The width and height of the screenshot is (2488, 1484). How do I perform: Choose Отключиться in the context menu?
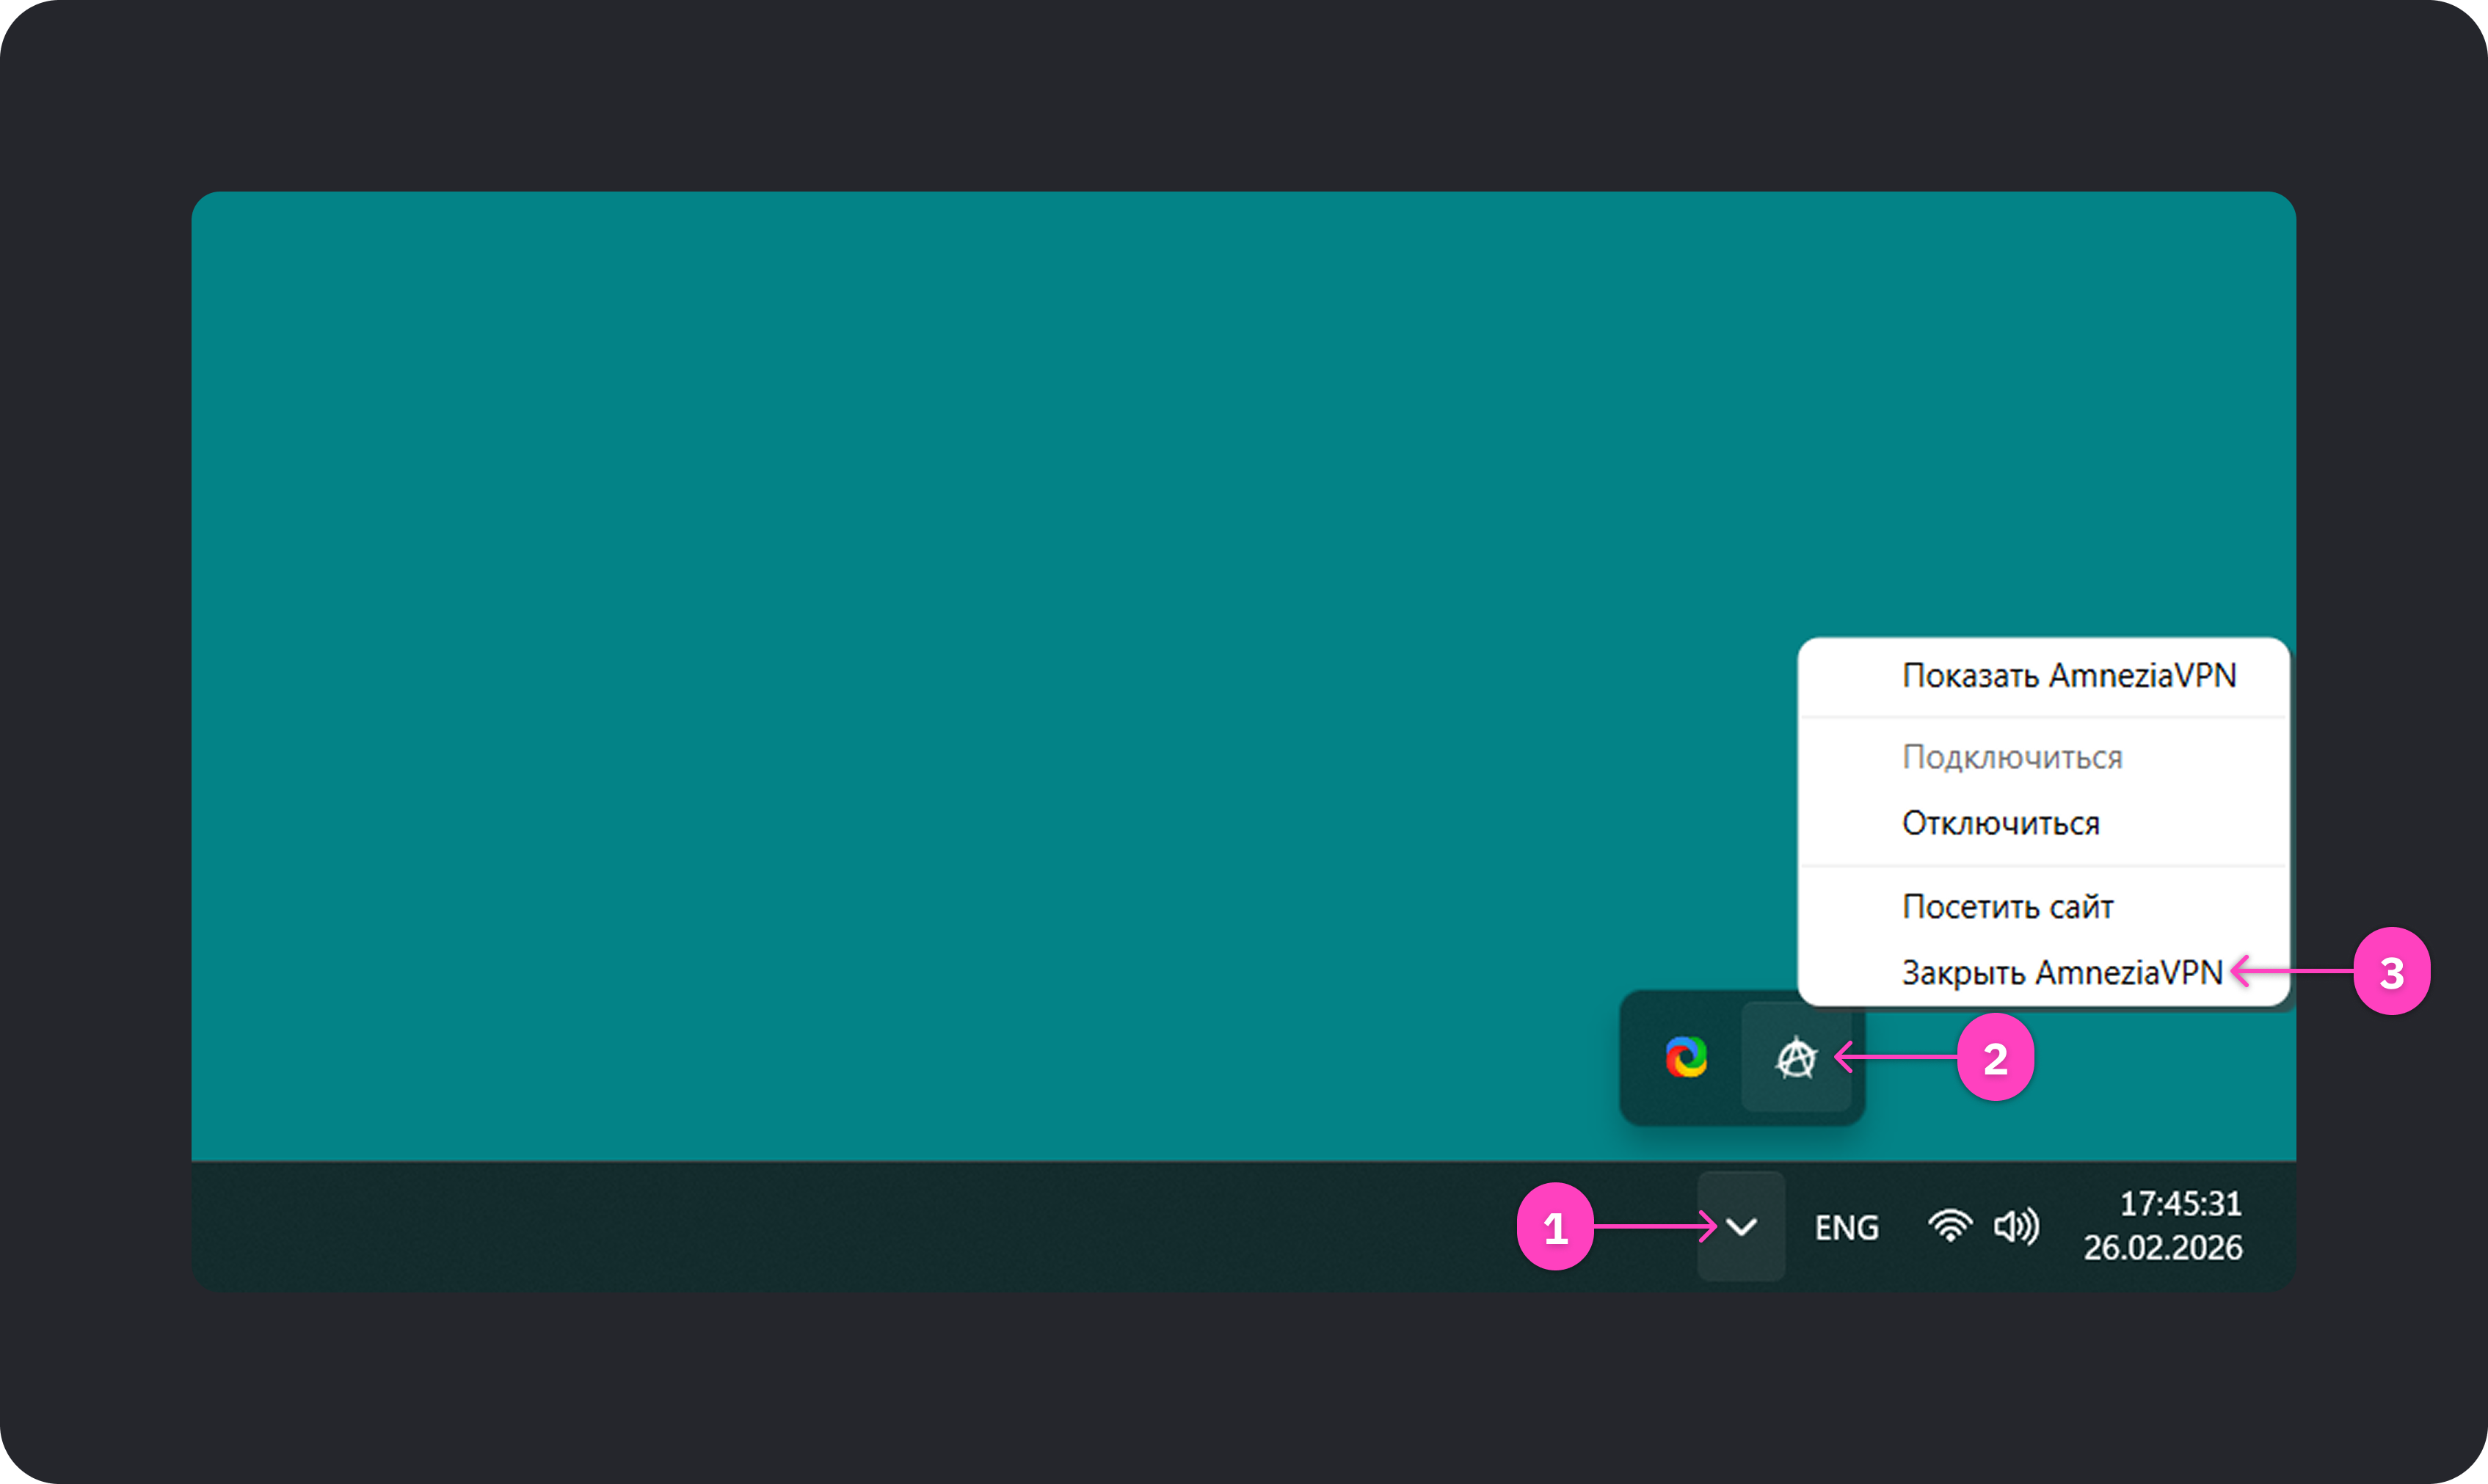2000,823
